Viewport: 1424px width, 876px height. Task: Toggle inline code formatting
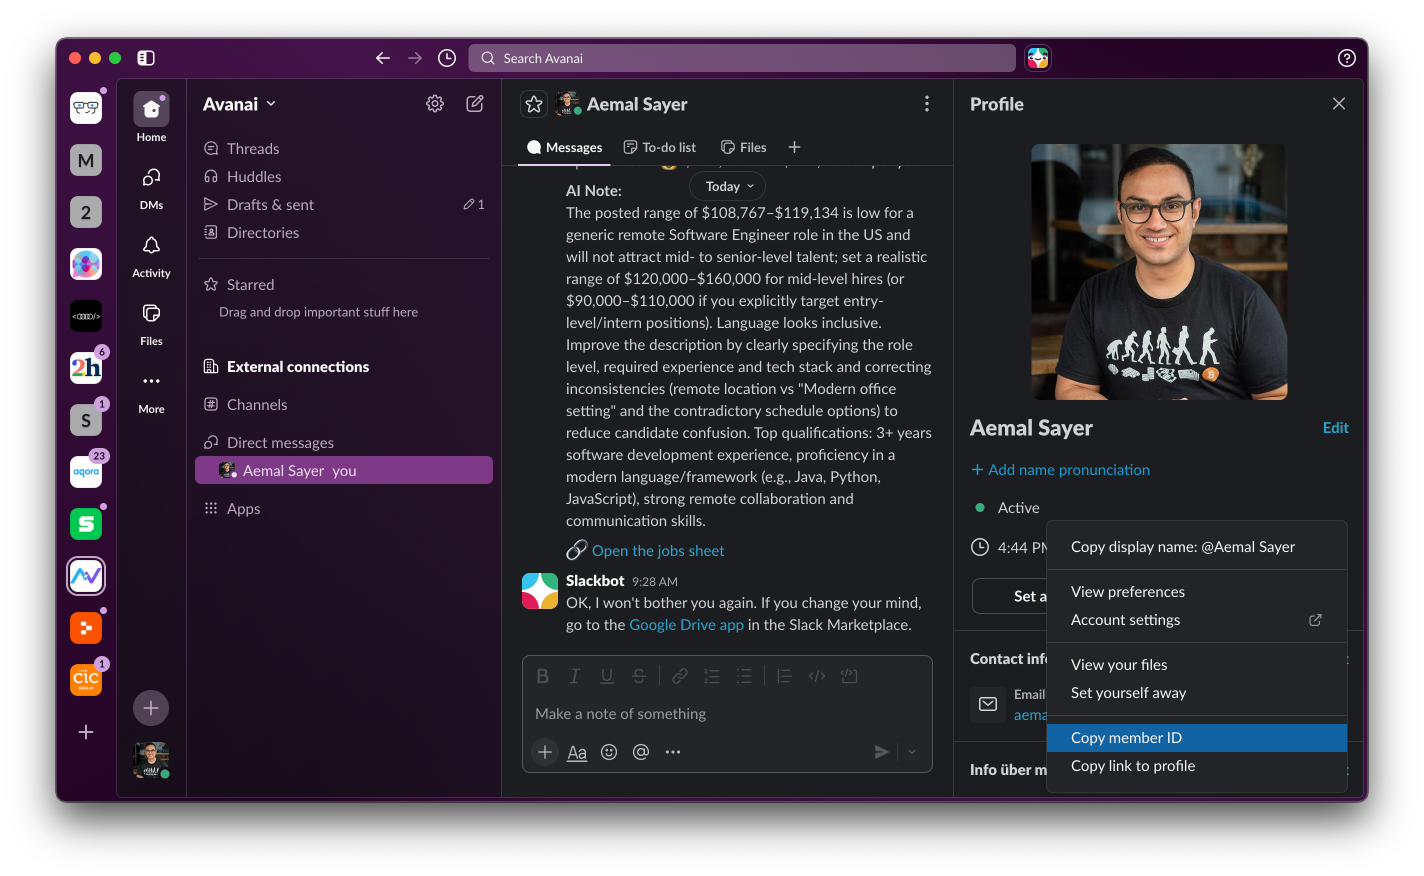click(x=817, y=676)
